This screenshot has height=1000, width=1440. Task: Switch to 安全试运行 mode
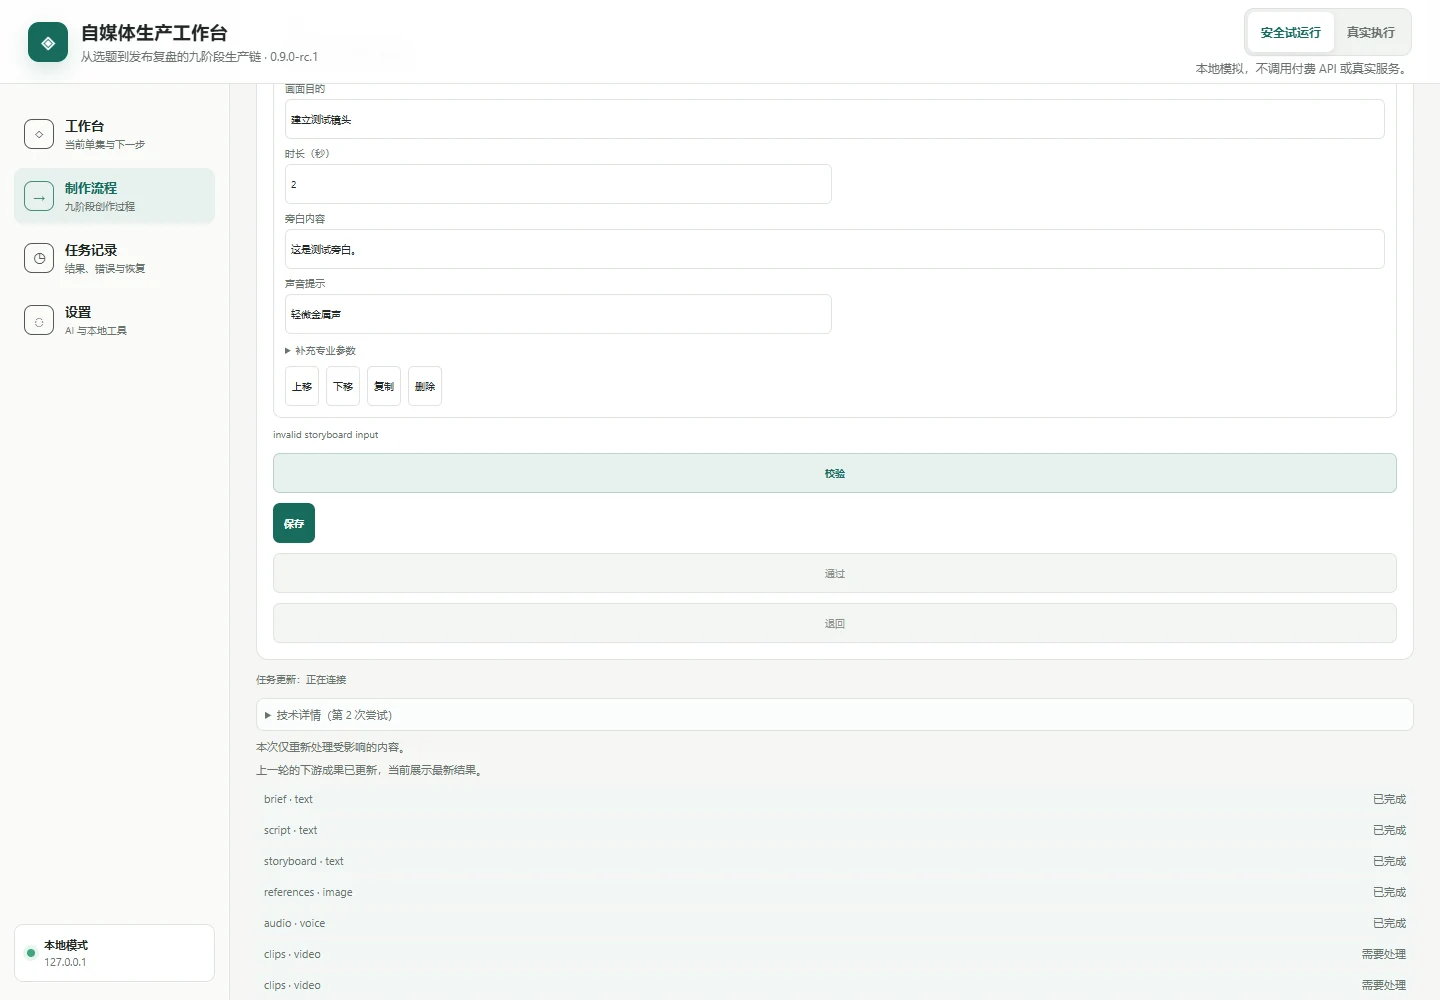(1290, 33)
